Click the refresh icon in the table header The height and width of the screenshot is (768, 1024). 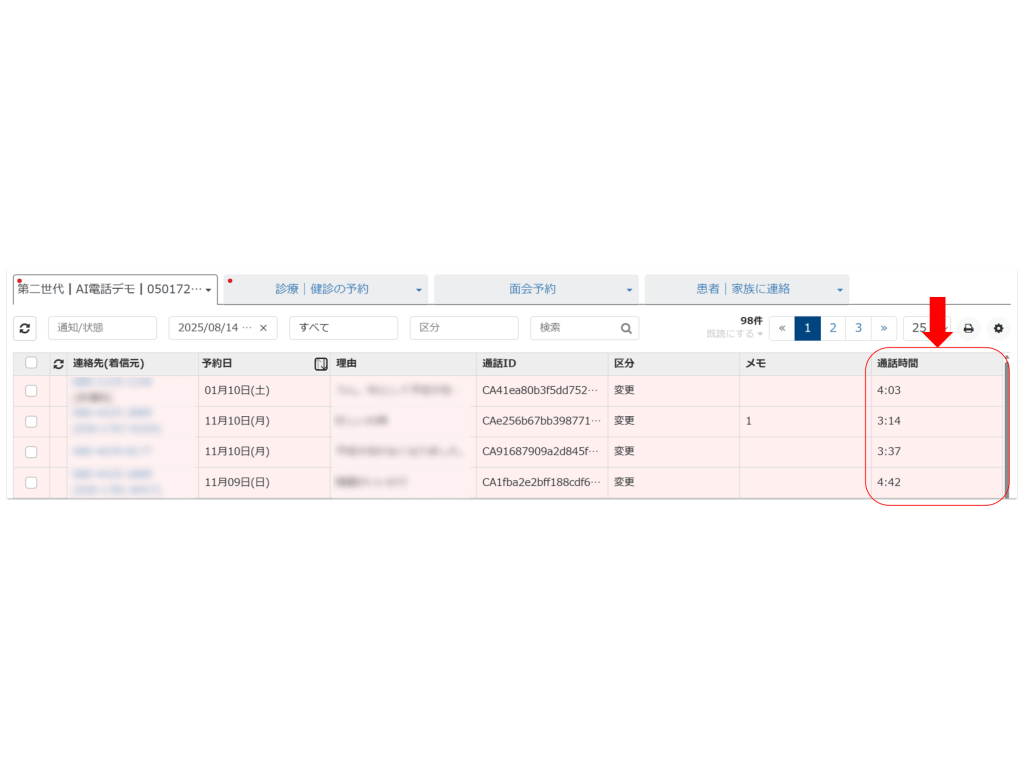click(58, 364)
